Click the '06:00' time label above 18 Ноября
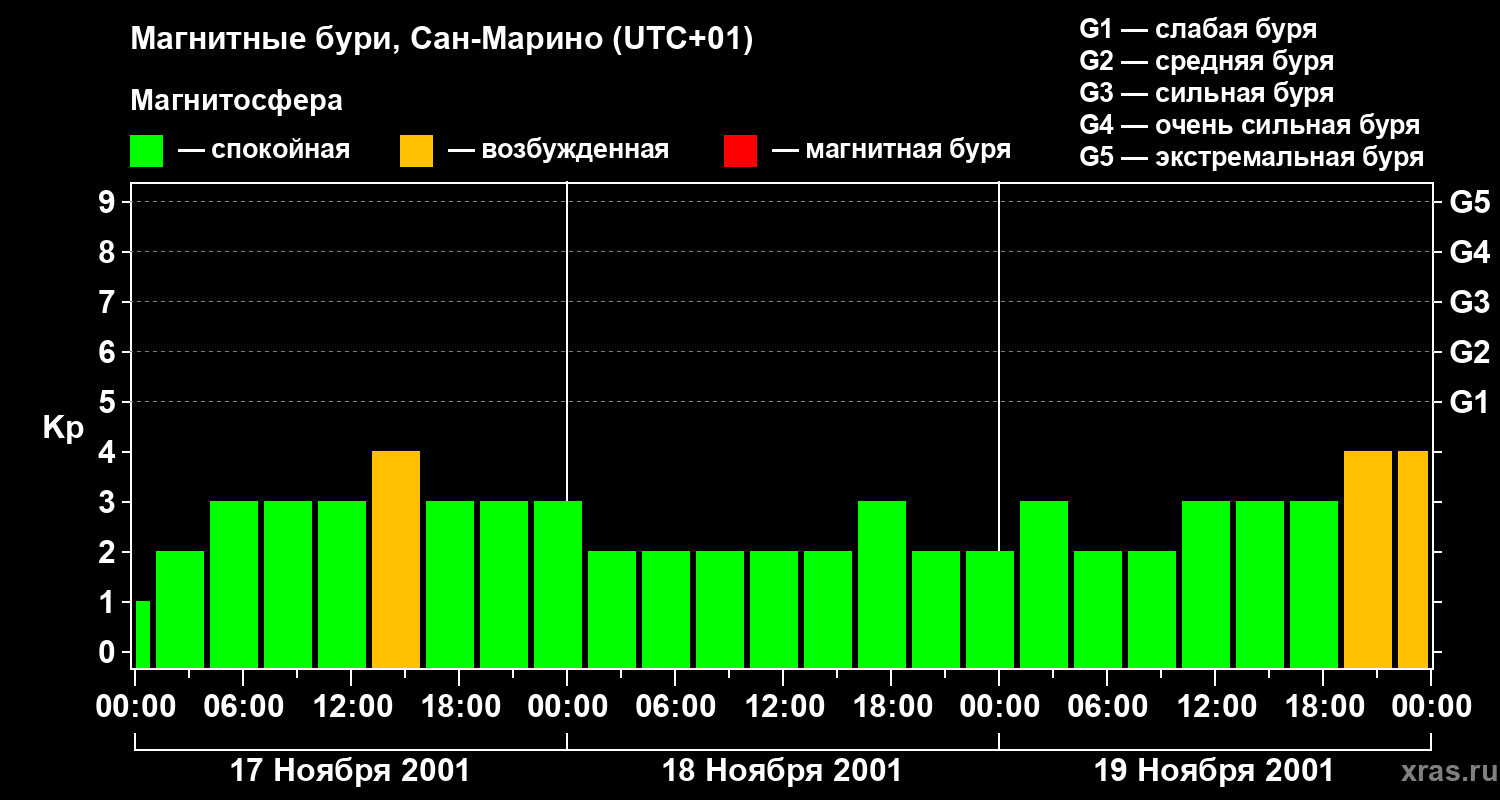1500x800 pixels. click(x=675, y=706)
